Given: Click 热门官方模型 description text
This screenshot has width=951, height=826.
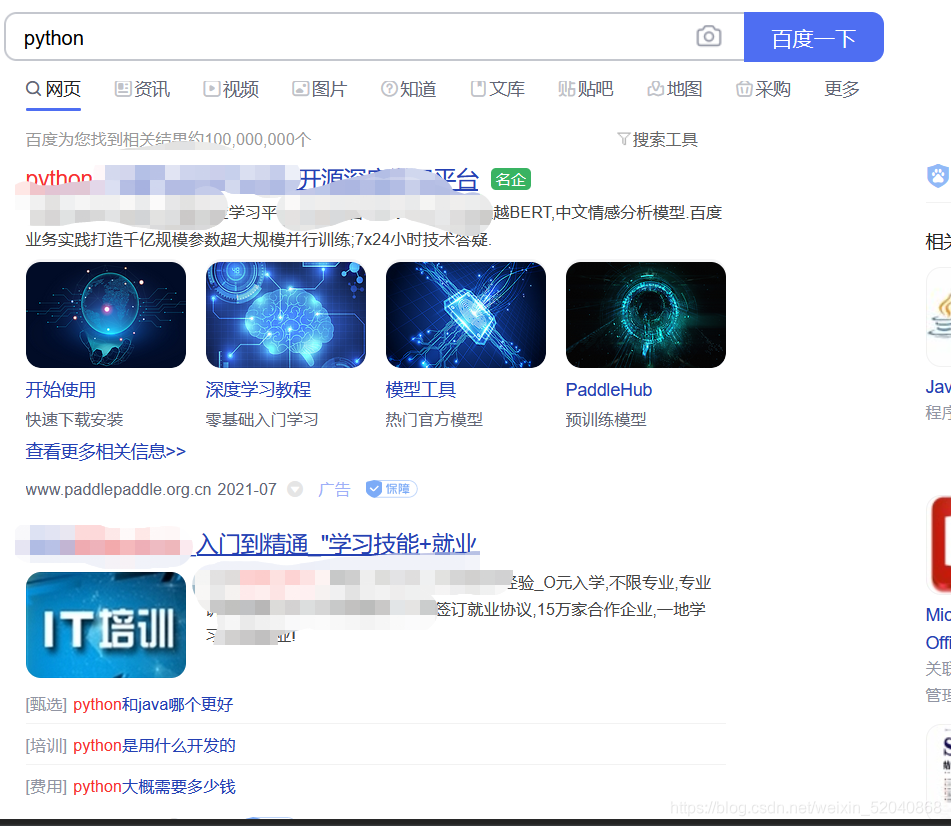Looking at the screenshot, I should (434, 420).
